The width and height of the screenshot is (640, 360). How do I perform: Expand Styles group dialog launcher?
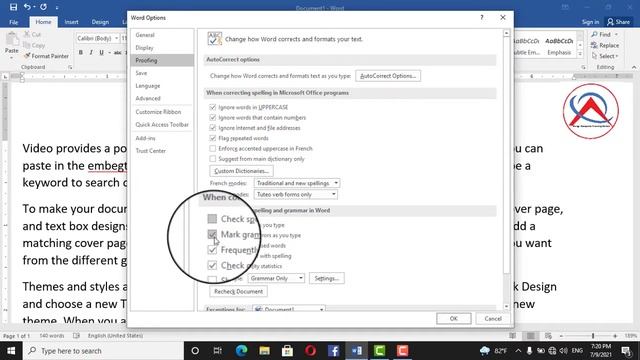pos(583,67)
